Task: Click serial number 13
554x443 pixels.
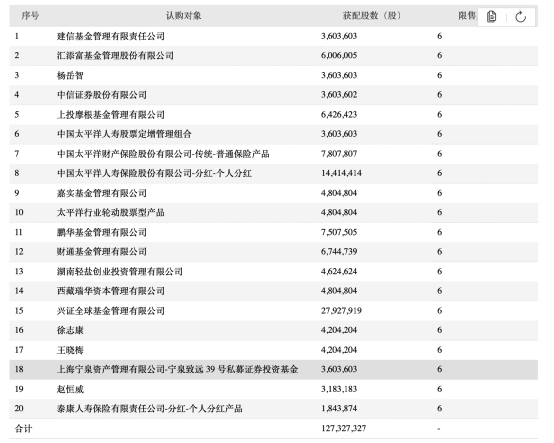Action: pos(19,271)
